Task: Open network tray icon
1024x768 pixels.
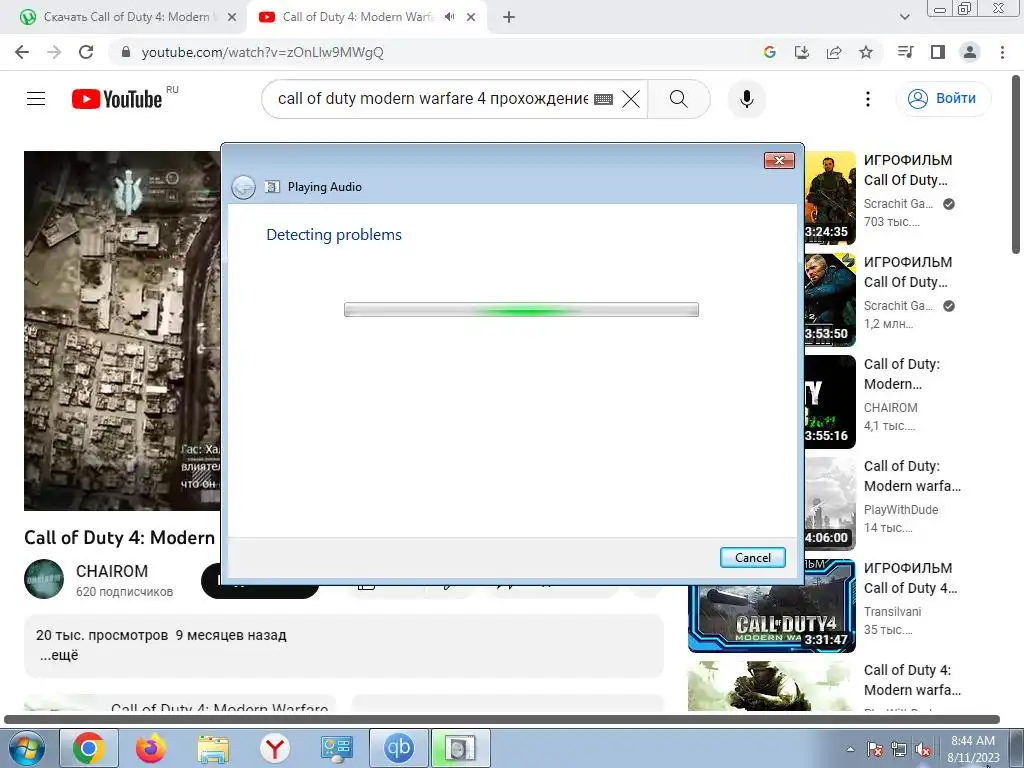Action: (899, 749)
